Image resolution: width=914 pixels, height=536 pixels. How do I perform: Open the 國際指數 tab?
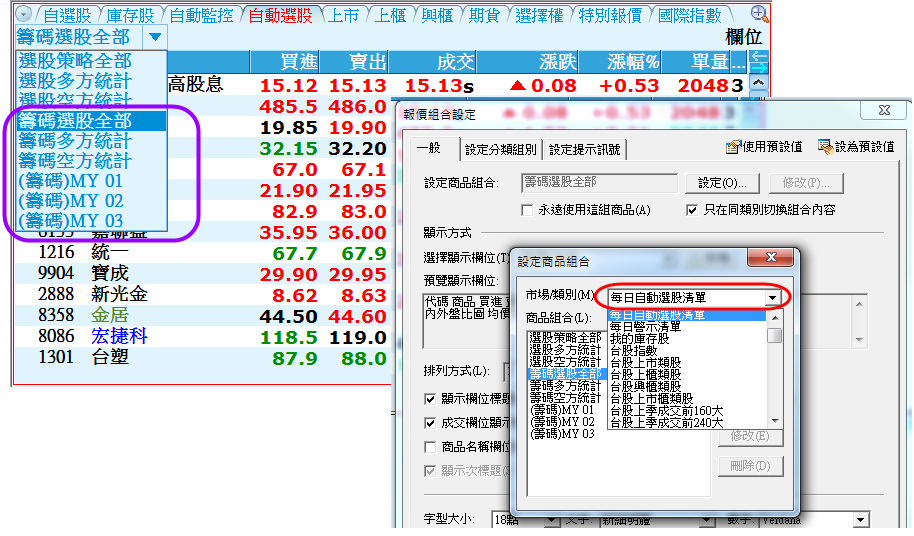(690, 15)
